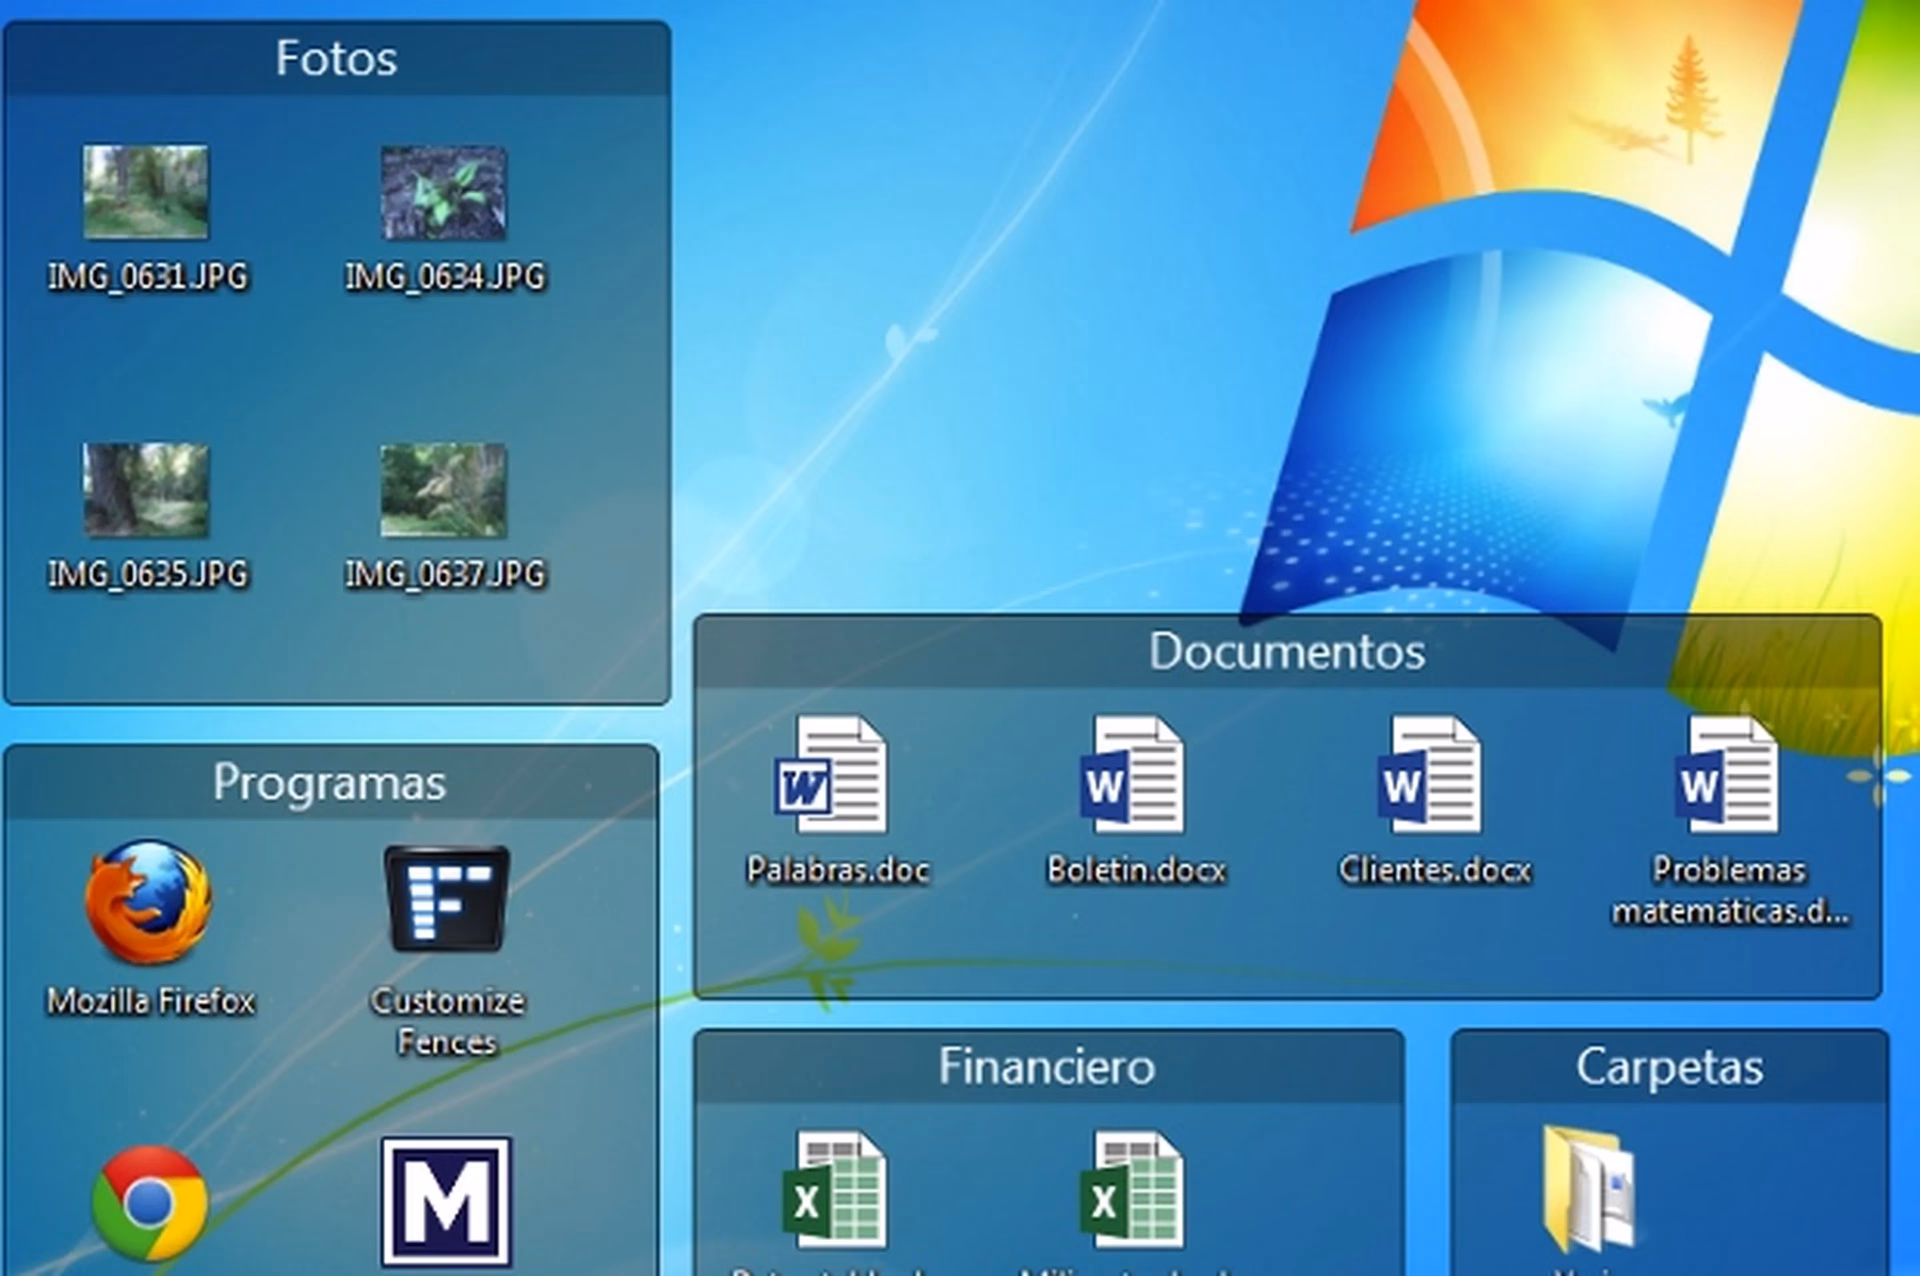Click the Customize Fences icon
Viewport: 1920px width, 1276px height.
pos(447,898)
